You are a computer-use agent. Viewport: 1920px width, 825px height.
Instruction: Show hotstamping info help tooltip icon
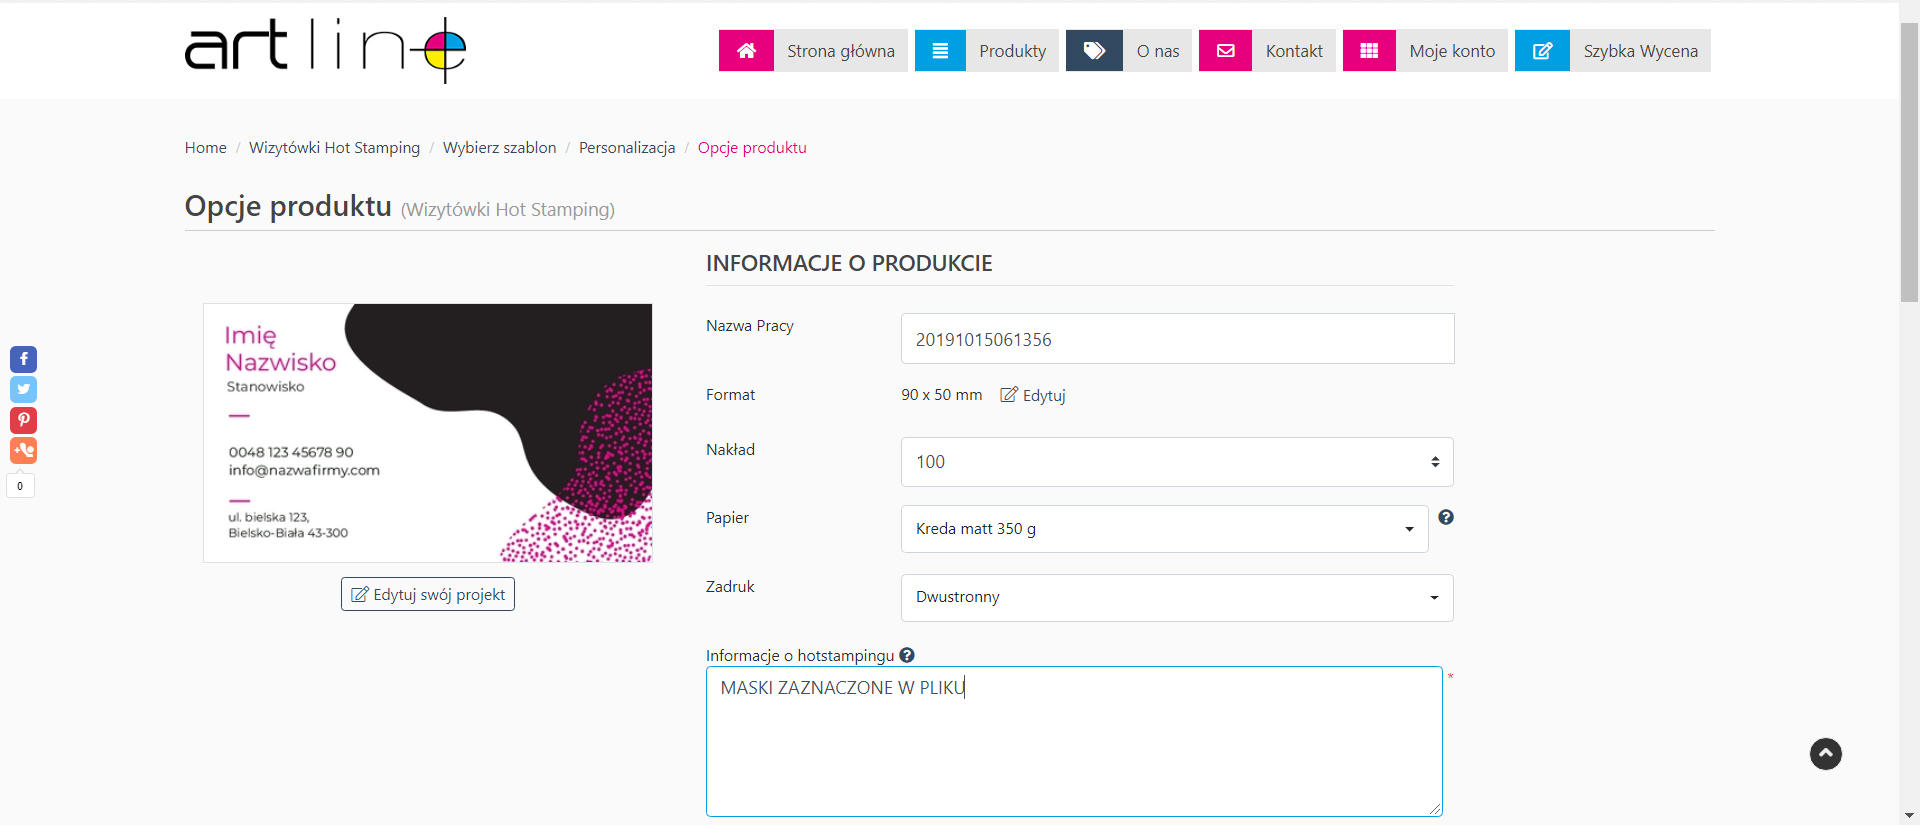[x=907, y=655]
